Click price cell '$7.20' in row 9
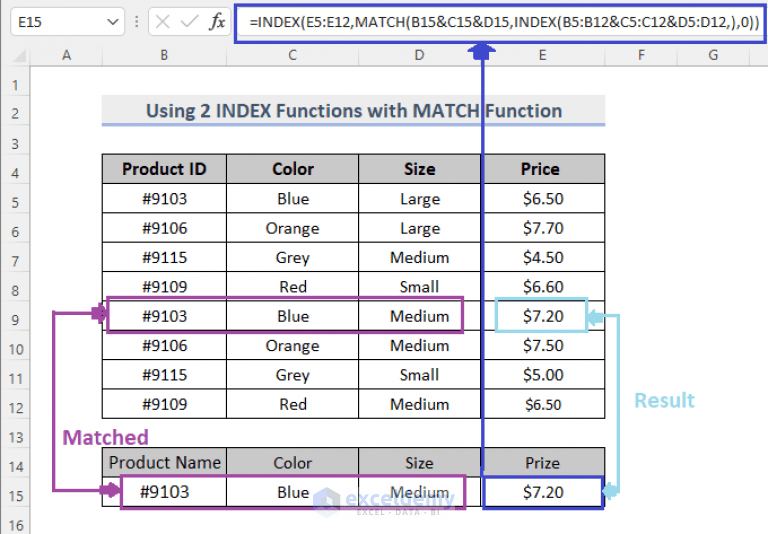The width and height of the screenshot is (768, 534). click(x=543, y=316)
